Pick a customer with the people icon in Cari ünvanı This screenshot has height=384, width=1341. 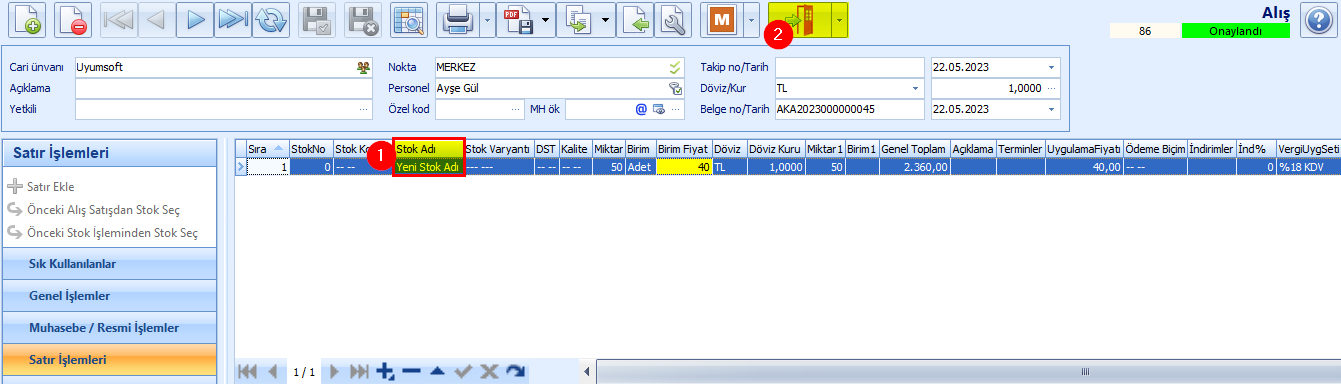[363, 67]
